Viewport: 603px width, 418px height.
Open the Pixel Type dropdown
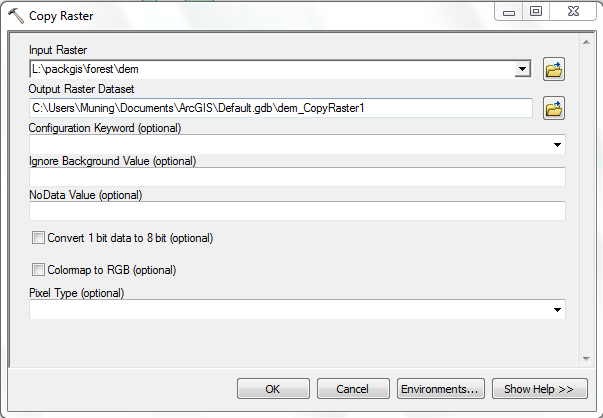point(556,310)
